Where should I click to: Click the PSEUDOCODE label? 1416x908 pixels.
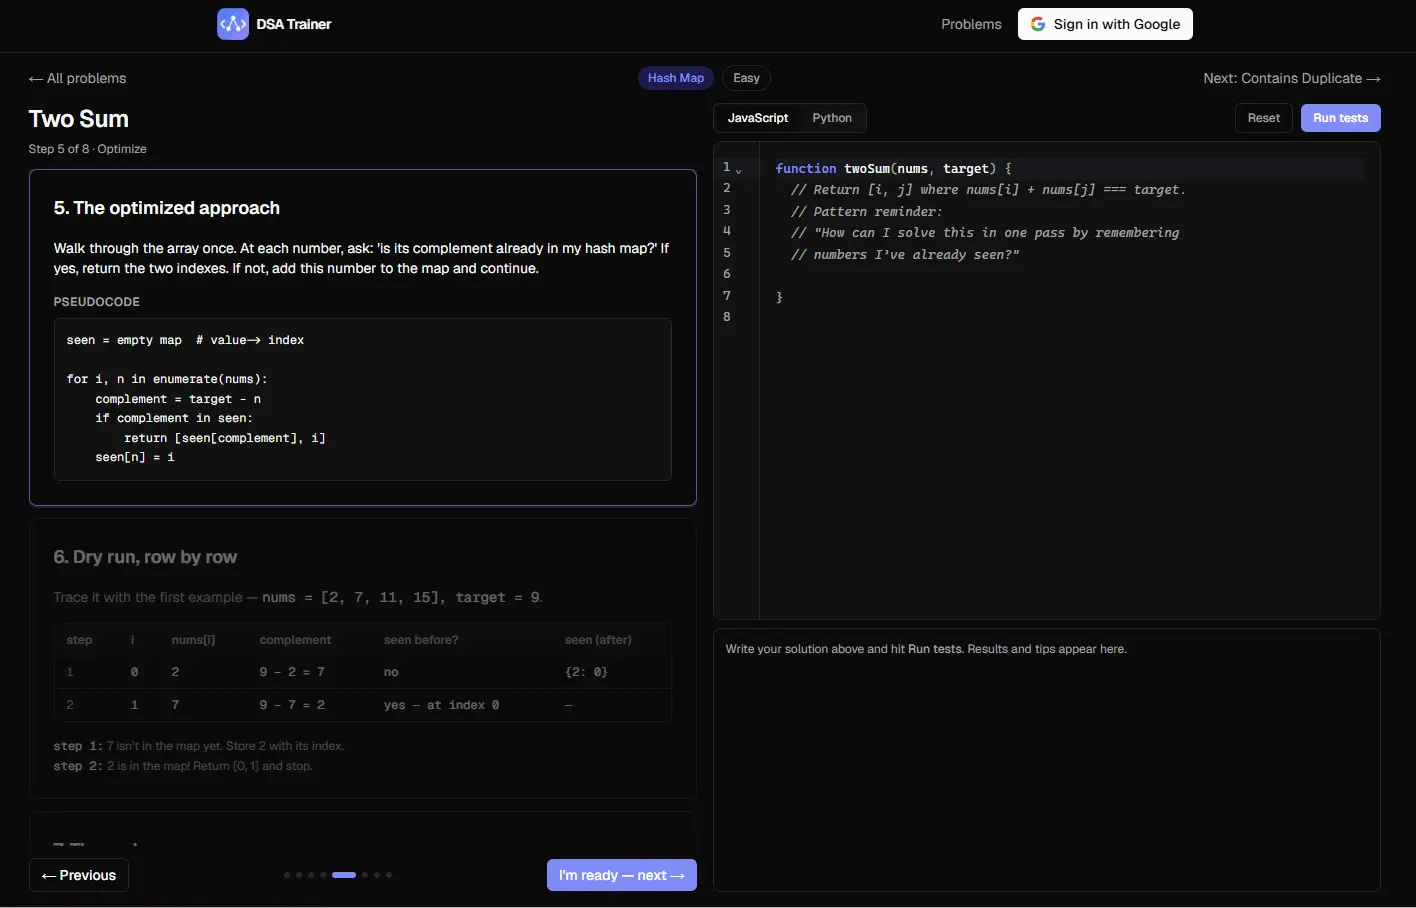point(97,302)
